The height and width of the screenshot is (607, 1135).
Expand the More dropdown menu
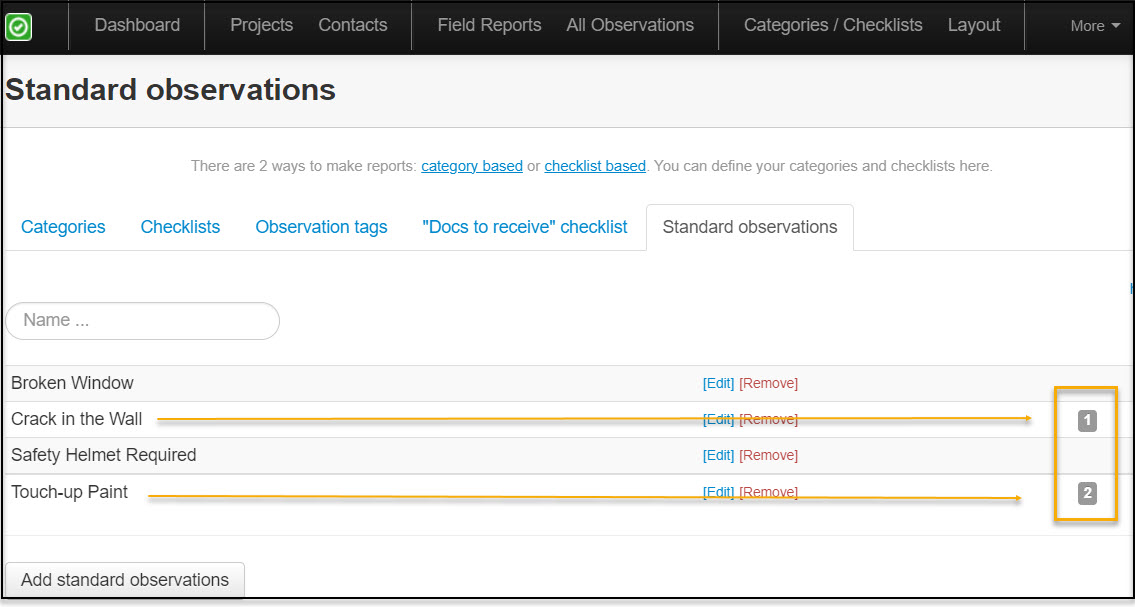click(1095, 26)
